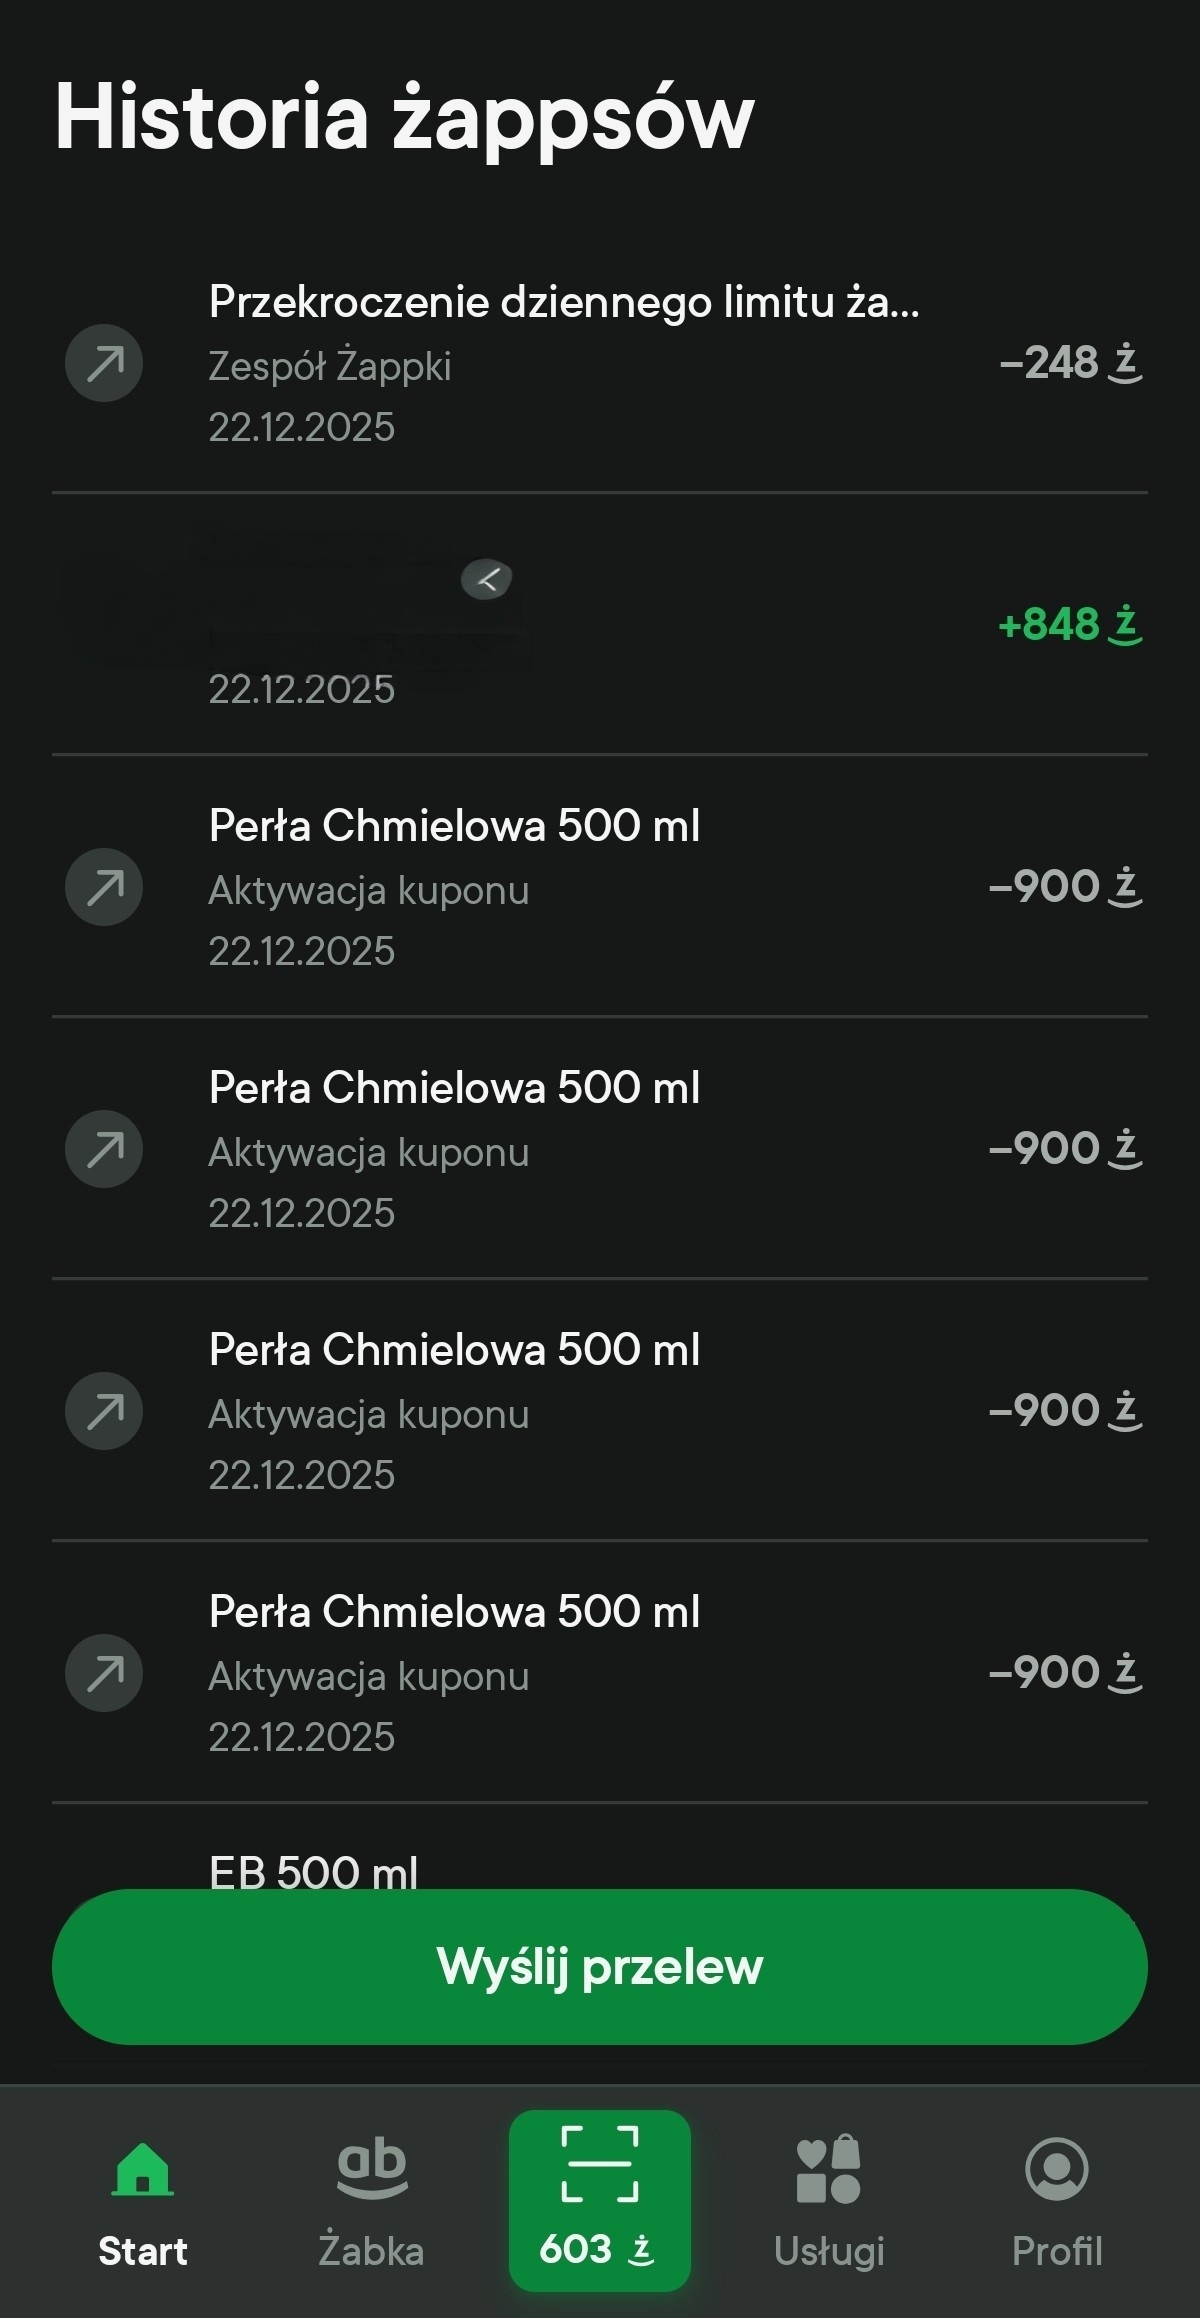Switch to the Żabka tab
Image resolution: width=1200 pixels, height=2318 pixels.
tap(371, 2200)
